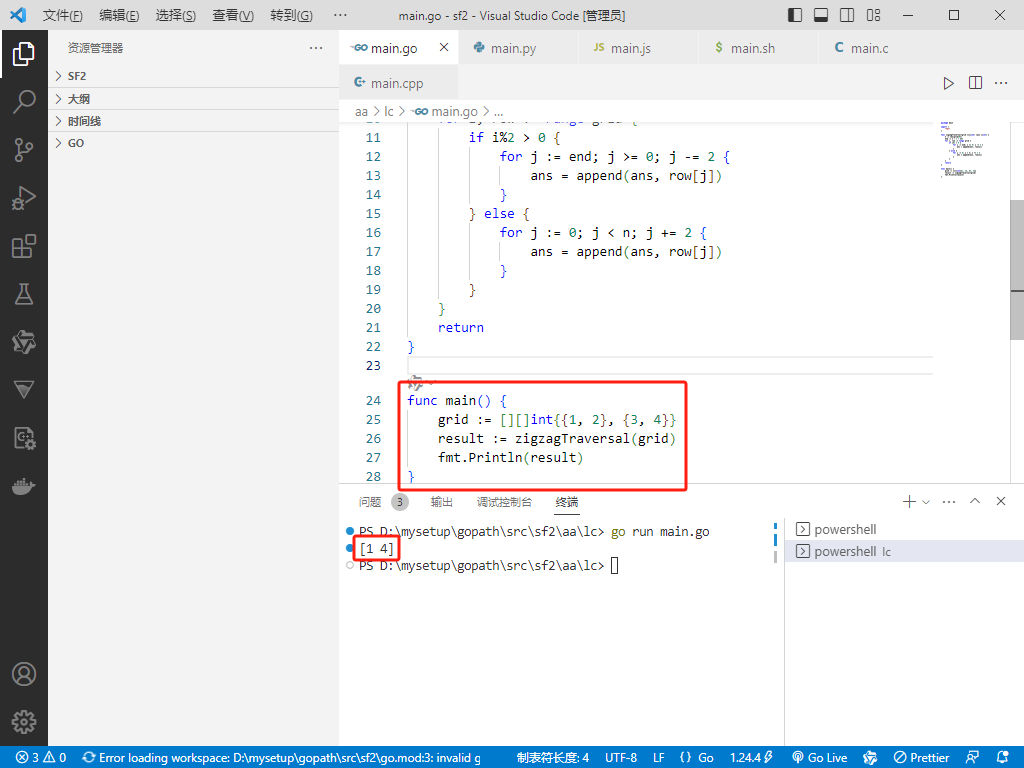The height and width of the screenshot is (768, 1024).
Task: Click Prettier status bar item
Action: pos(921,758)
